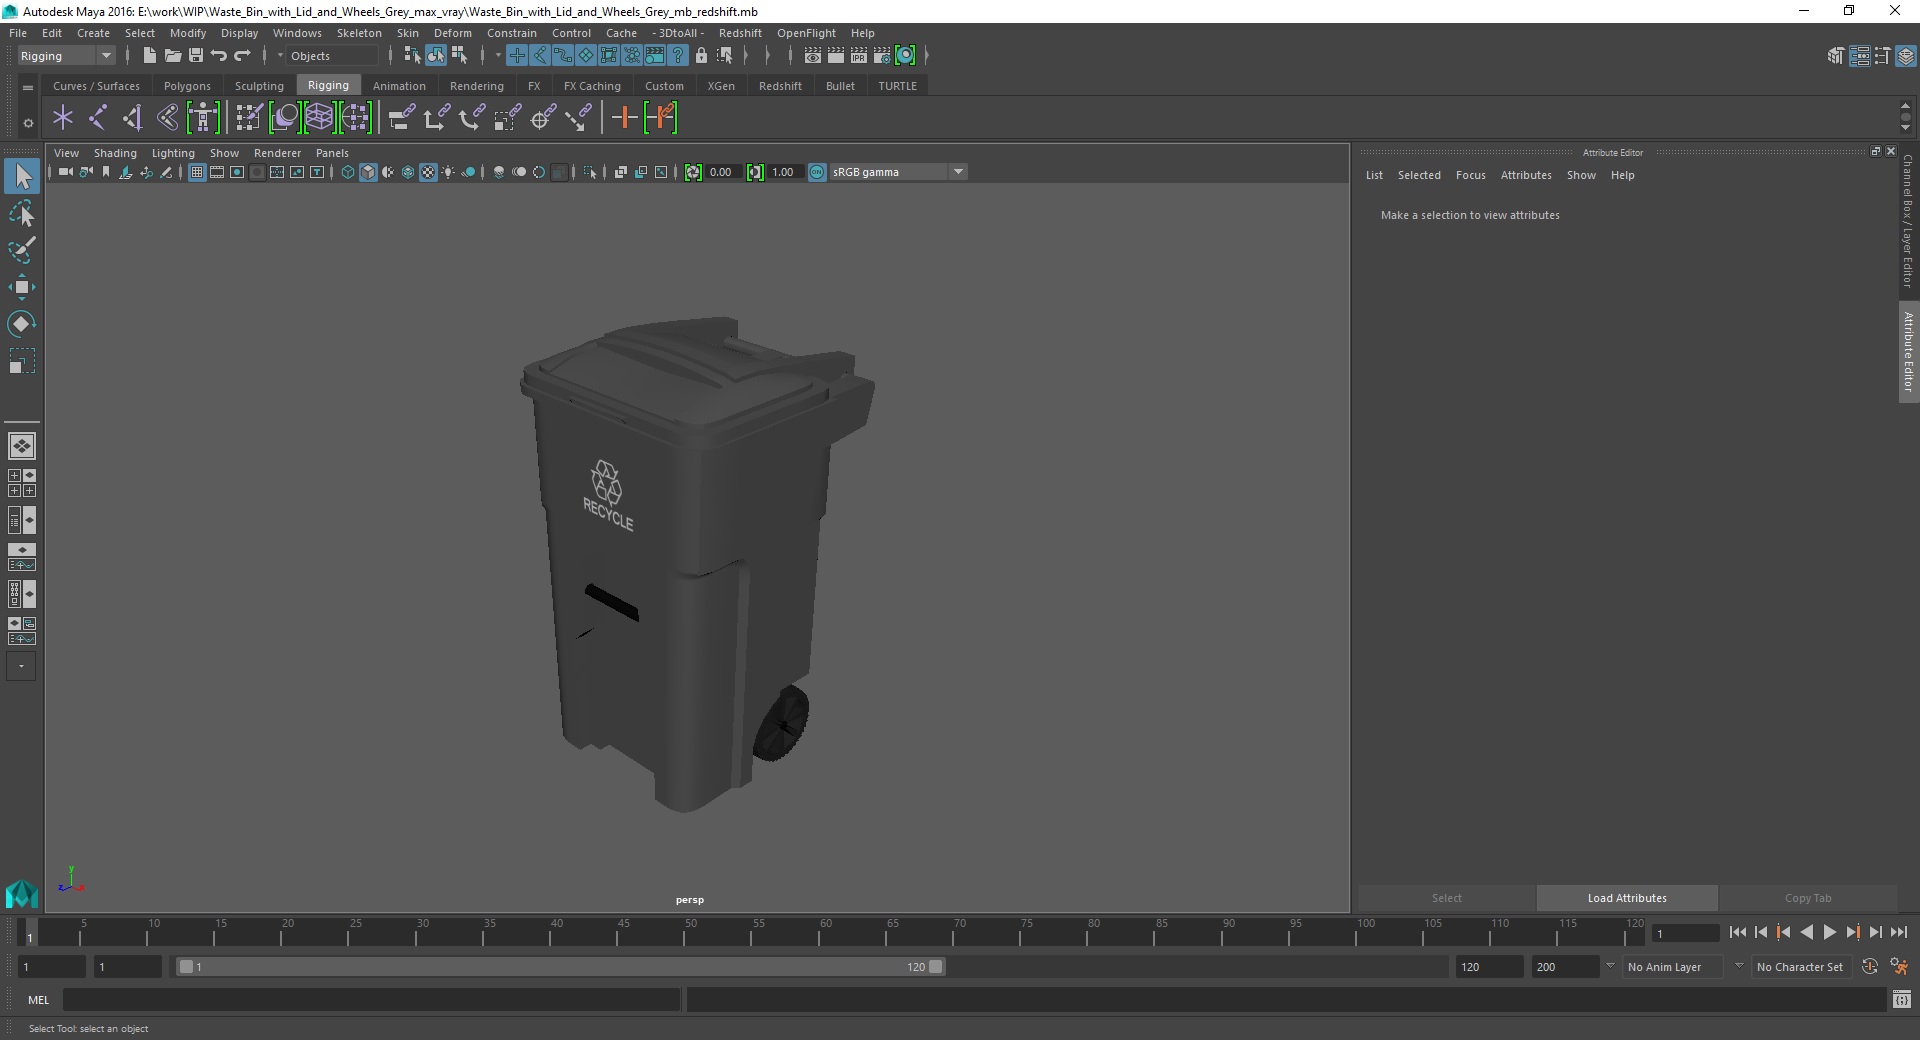
Task: Open the HumanIK character shelf icon
Action: [x=203, y=118]
